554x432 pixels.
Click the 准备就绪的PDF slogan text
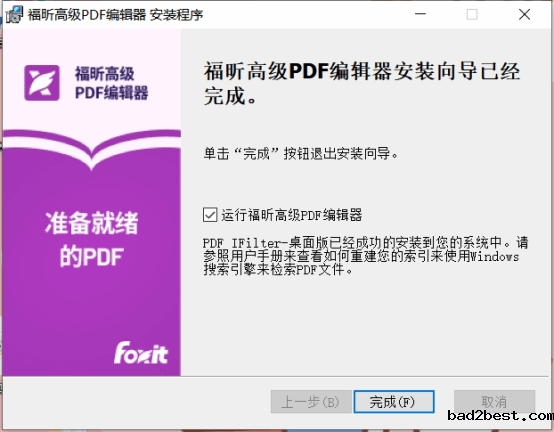coord(92,239)
